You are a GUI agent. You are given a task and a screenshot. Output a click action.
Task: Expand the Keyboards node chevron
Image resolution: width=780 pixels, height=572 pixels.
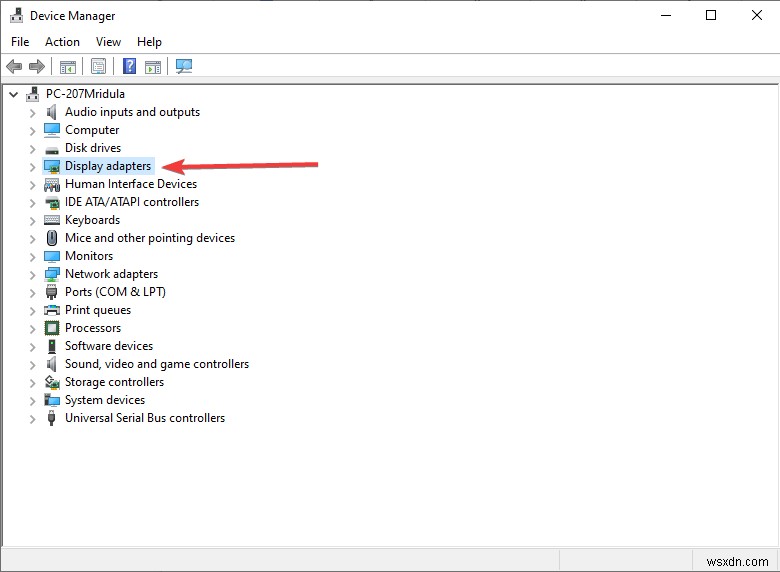tap(32, 221)
